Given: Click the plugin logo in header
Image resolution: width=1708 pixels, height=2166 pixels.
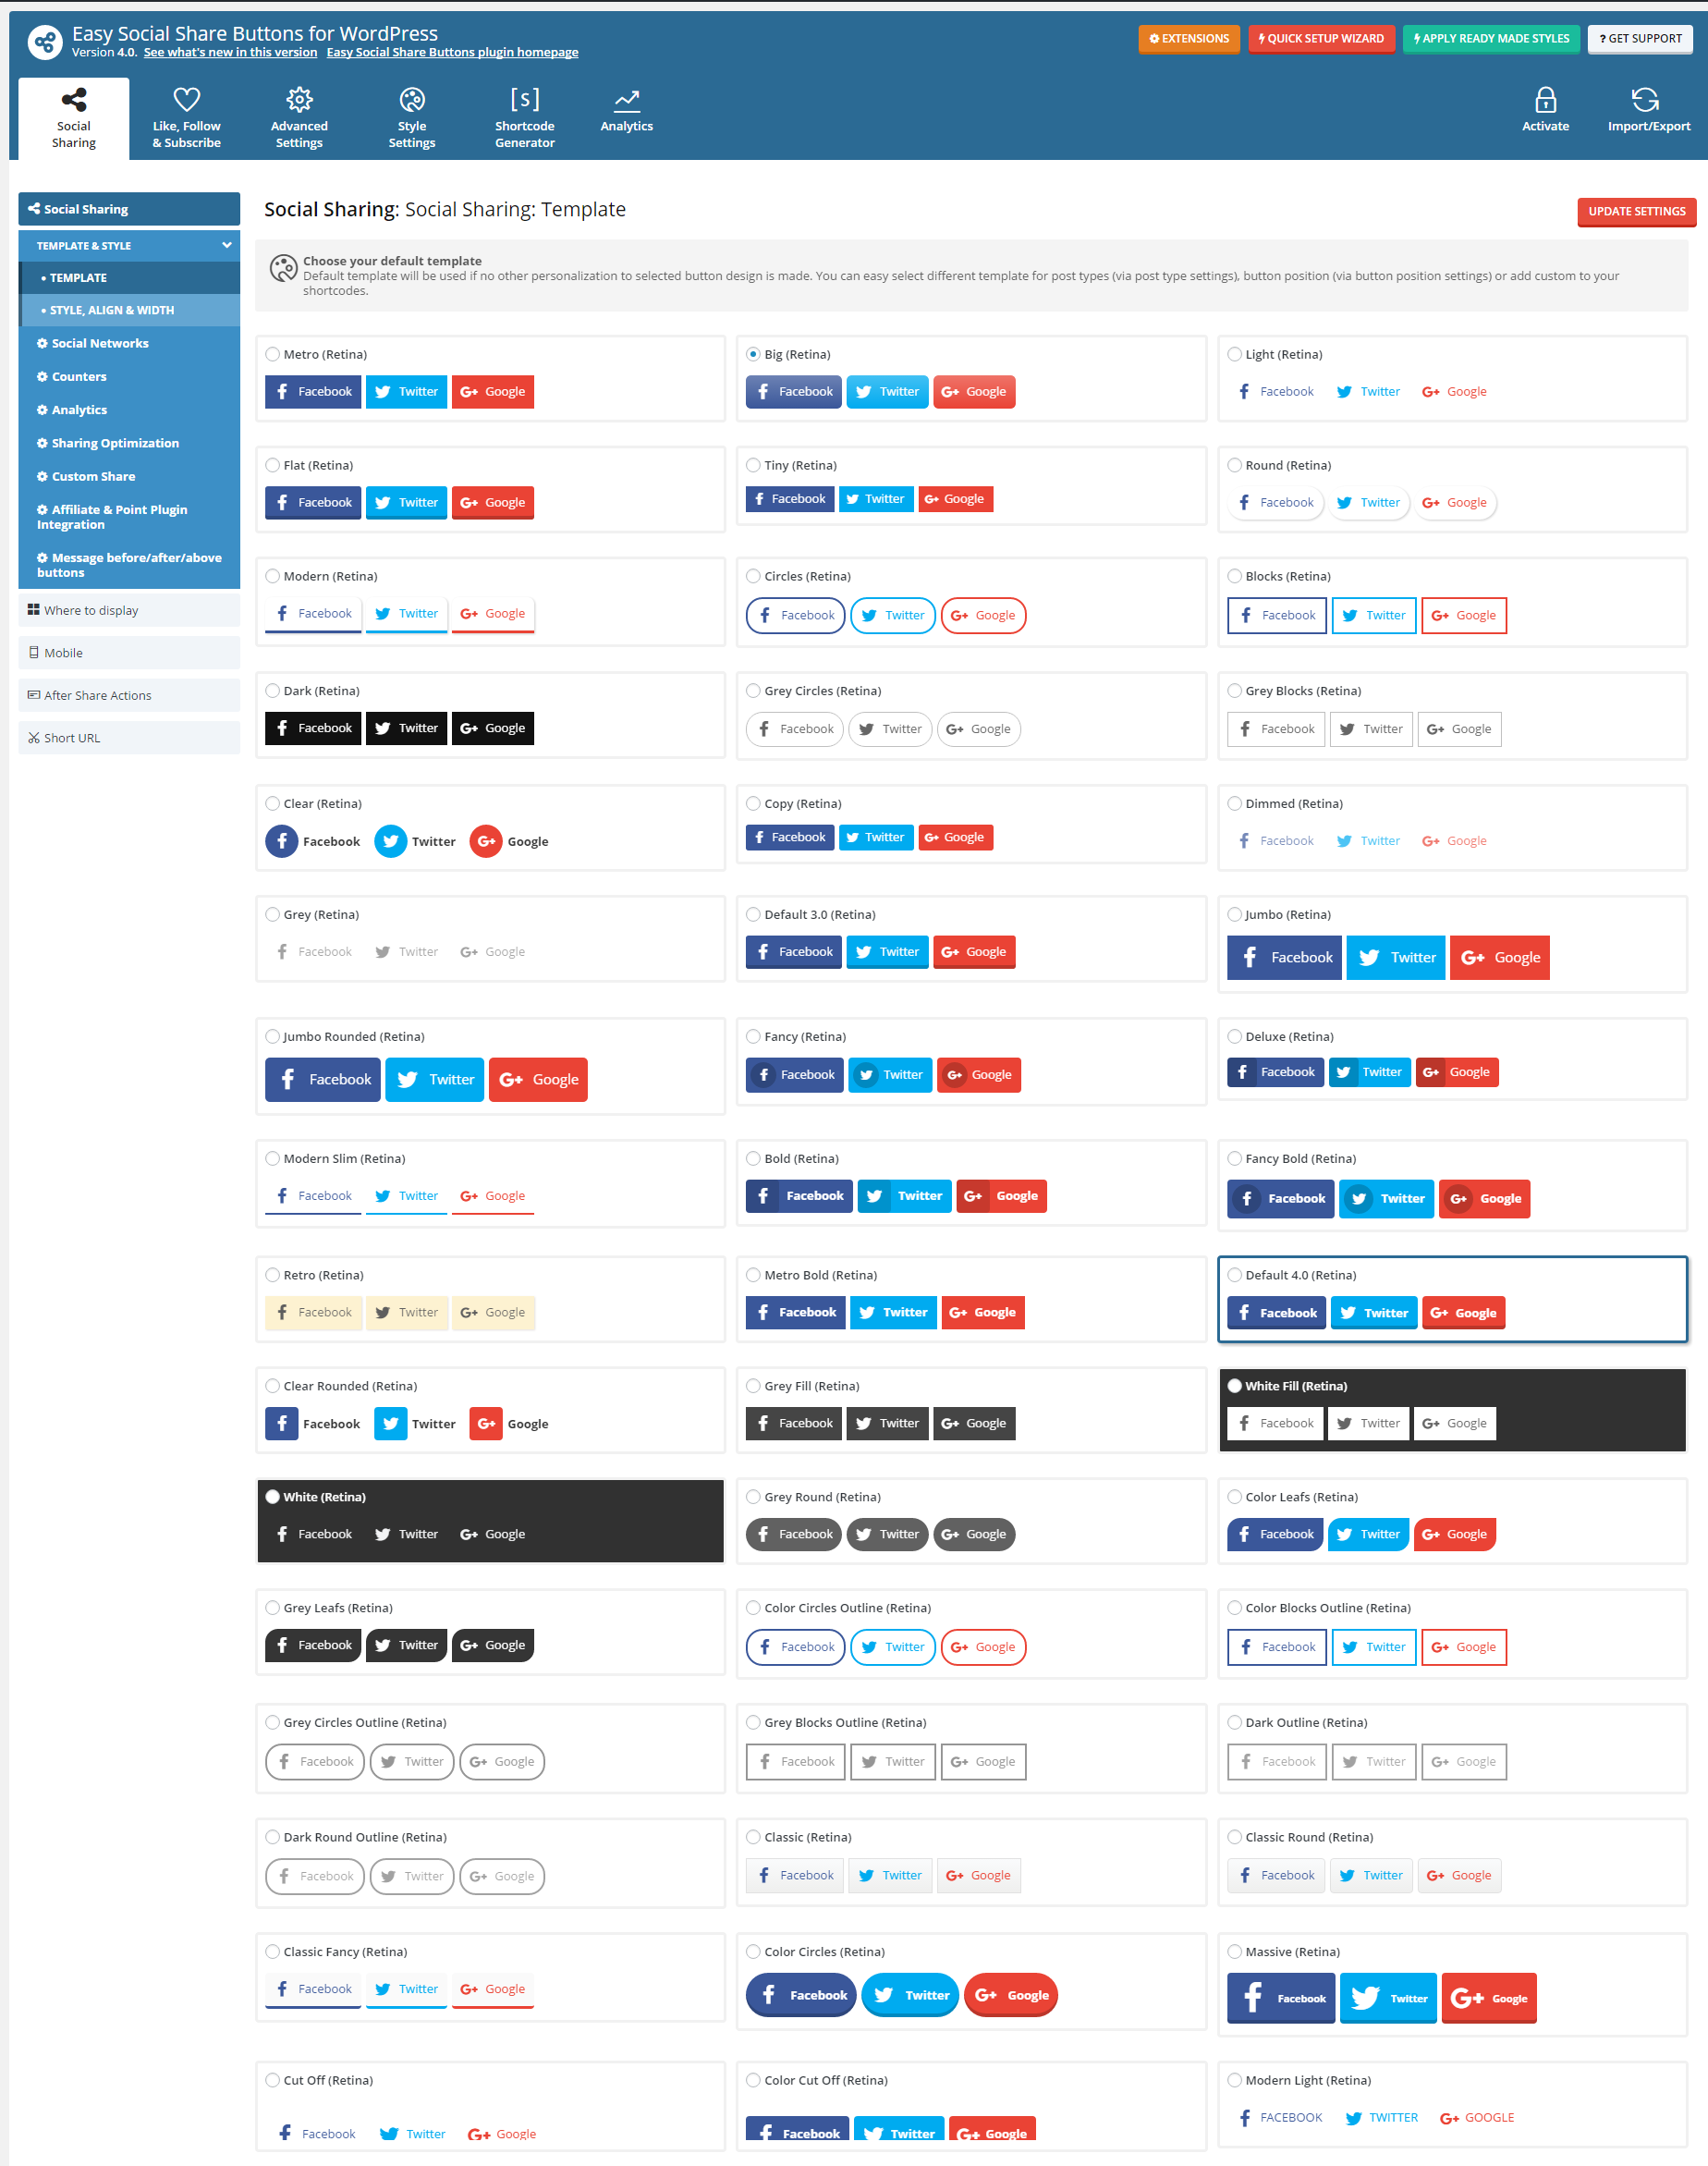Looking at the screenshot, I should click(x=44, y=42).
